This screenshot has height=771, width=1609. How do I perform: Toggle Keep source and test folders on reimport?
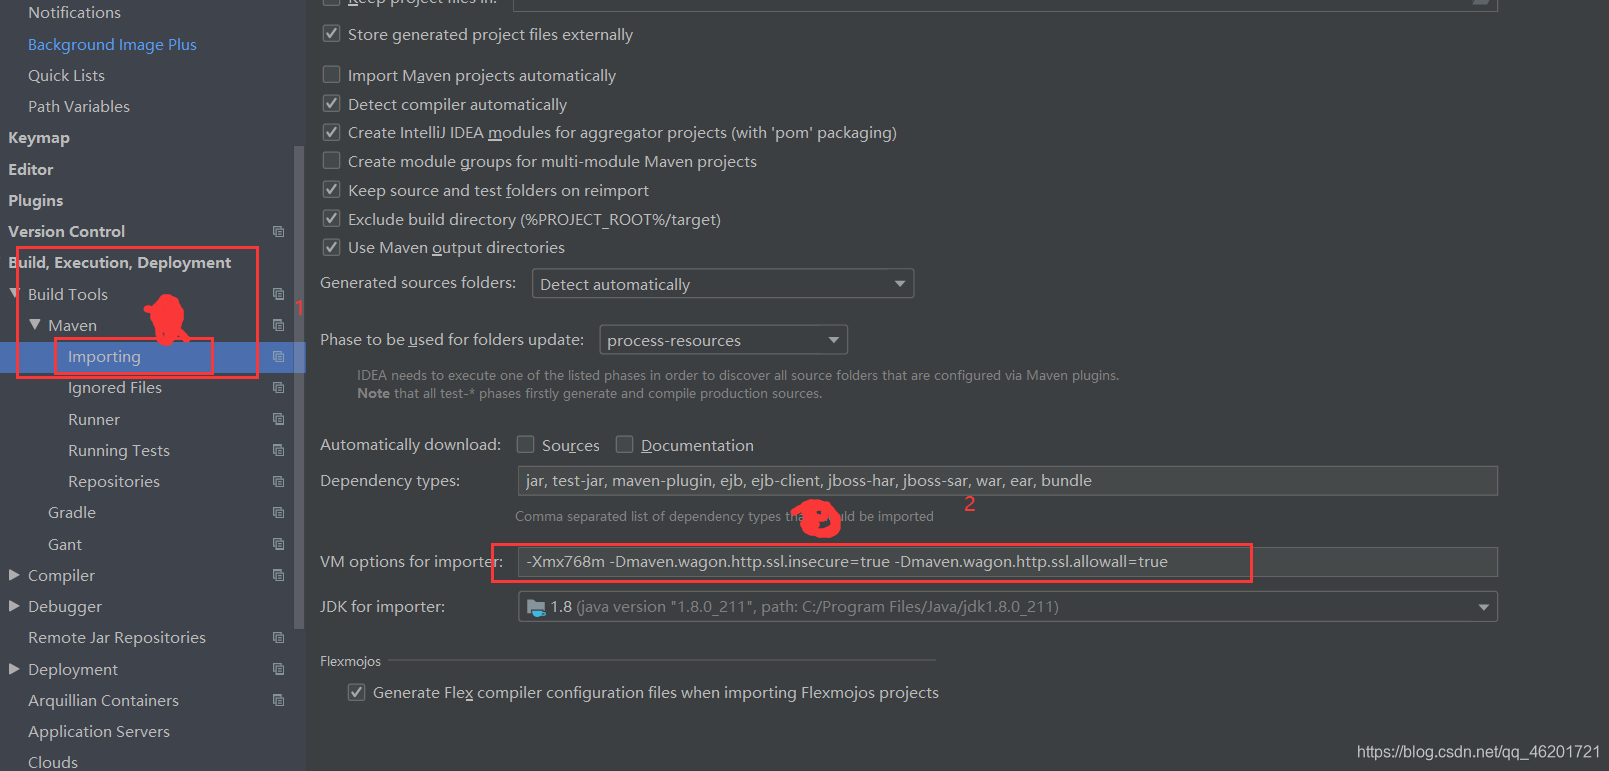pyautogui.click(x=331, y=190)
